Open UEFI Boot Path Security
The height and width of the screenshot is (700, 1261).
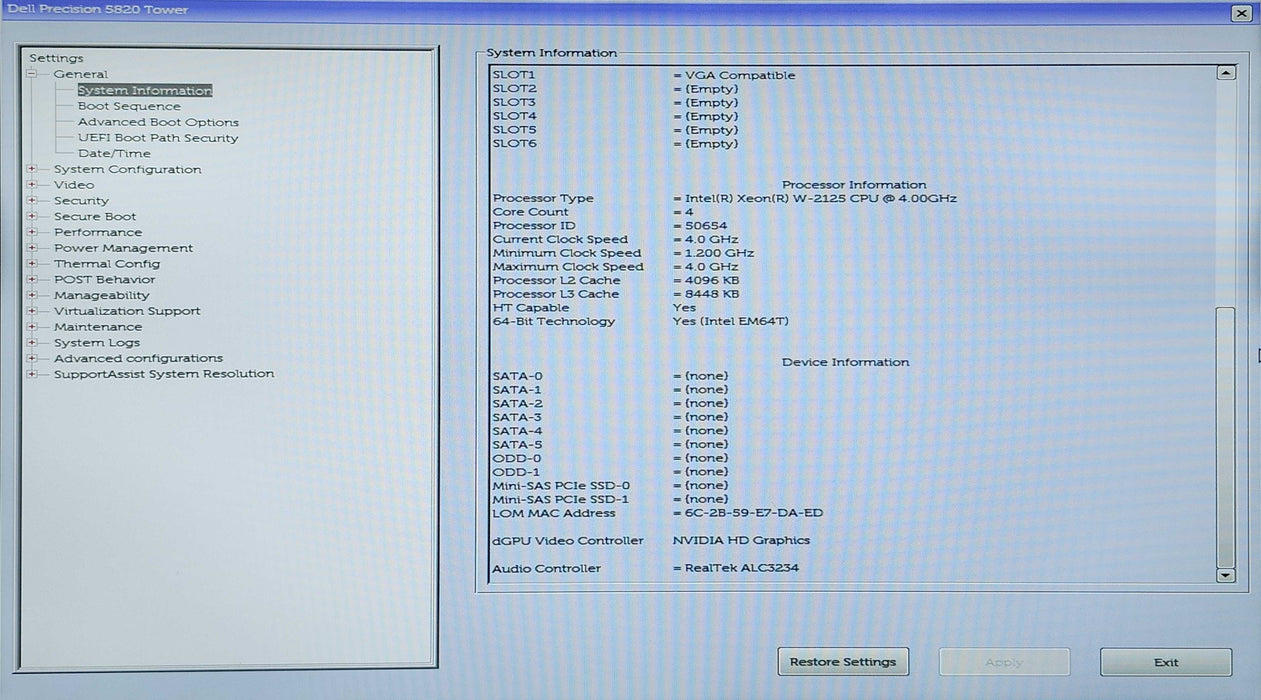coord(158,138)
